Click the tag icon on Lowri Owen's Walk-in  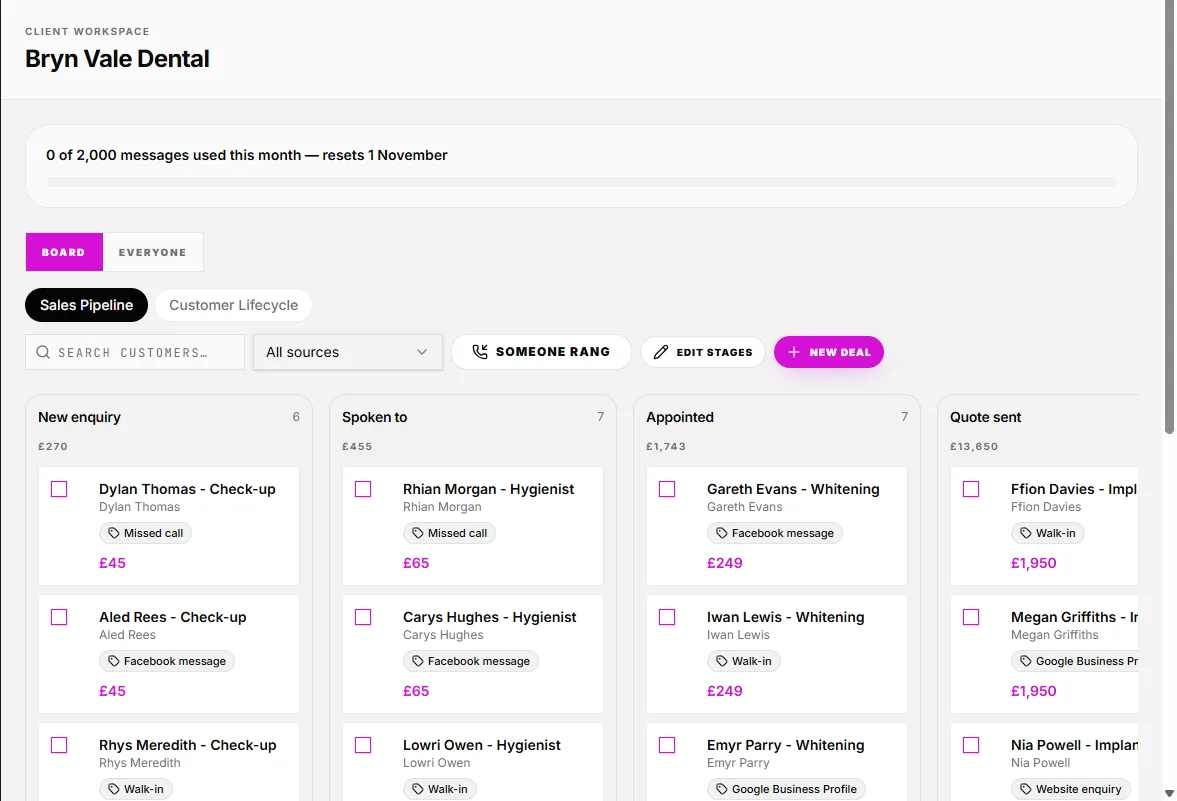417,789
